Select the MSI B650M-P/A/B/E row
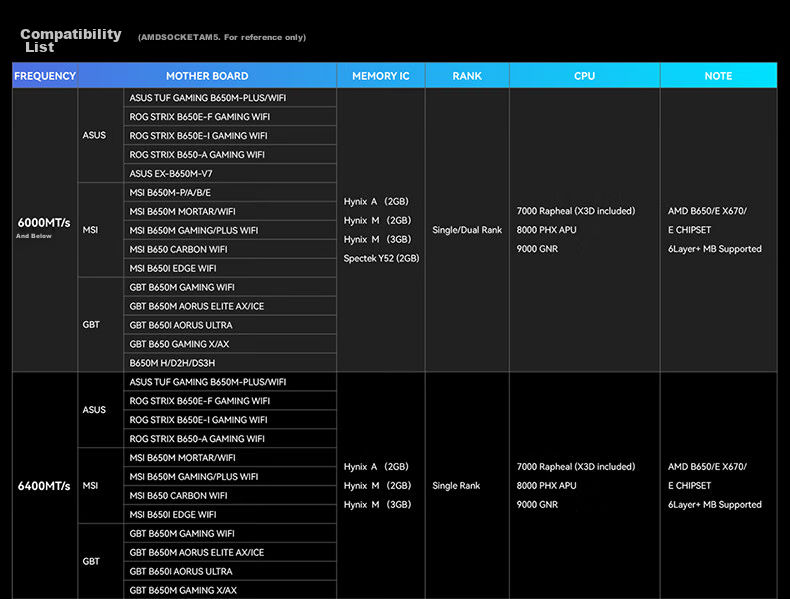790x599 pixels. coord(230,192)
